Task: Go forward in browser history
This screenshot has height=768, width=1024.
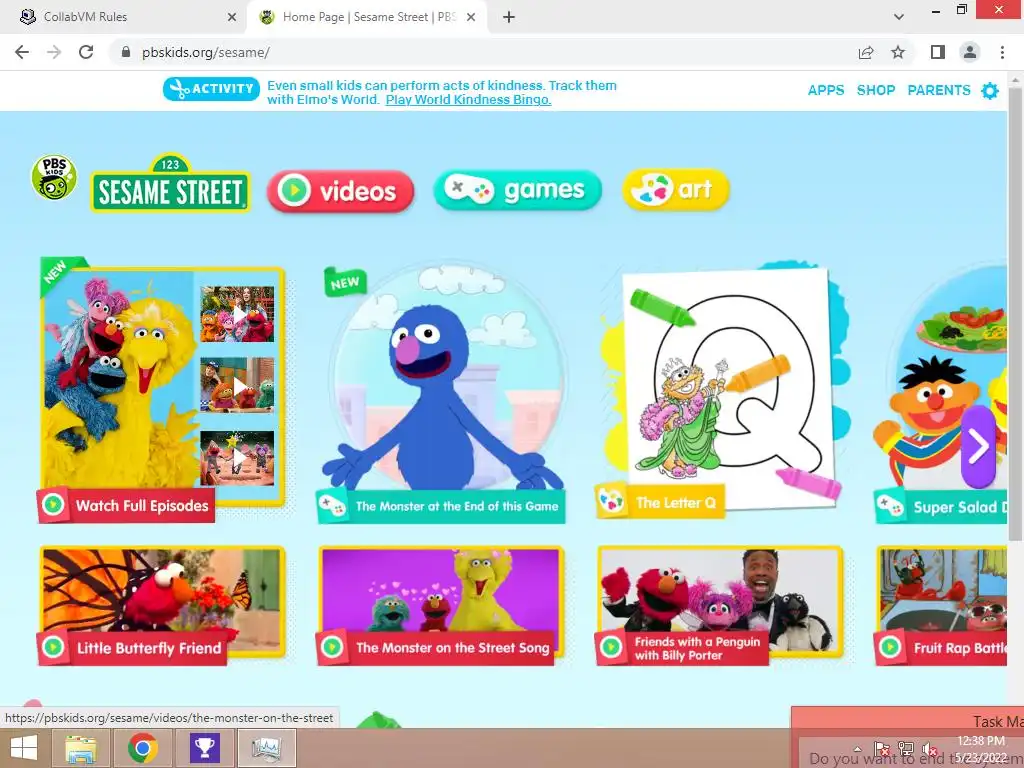Action: pyautogui.click(x=54, y=52)
